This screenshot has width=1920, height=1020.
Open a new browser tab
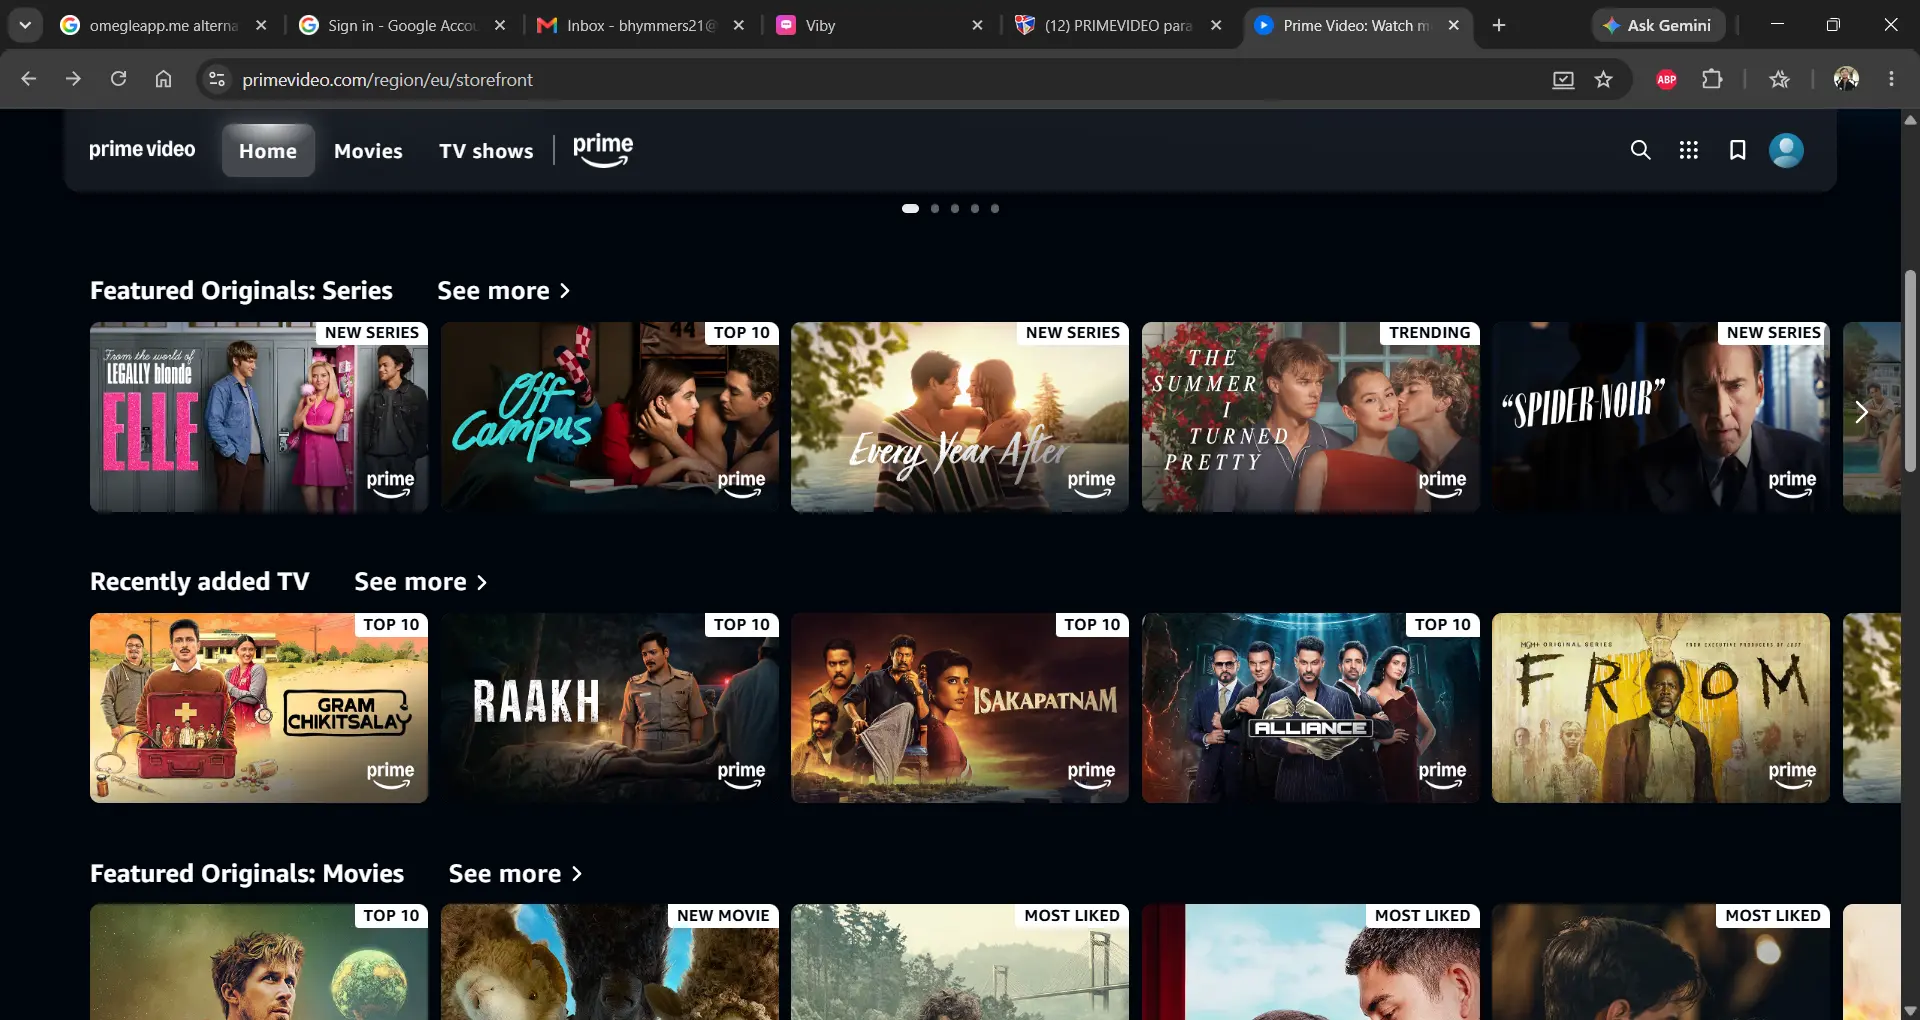pos(1498,25)
